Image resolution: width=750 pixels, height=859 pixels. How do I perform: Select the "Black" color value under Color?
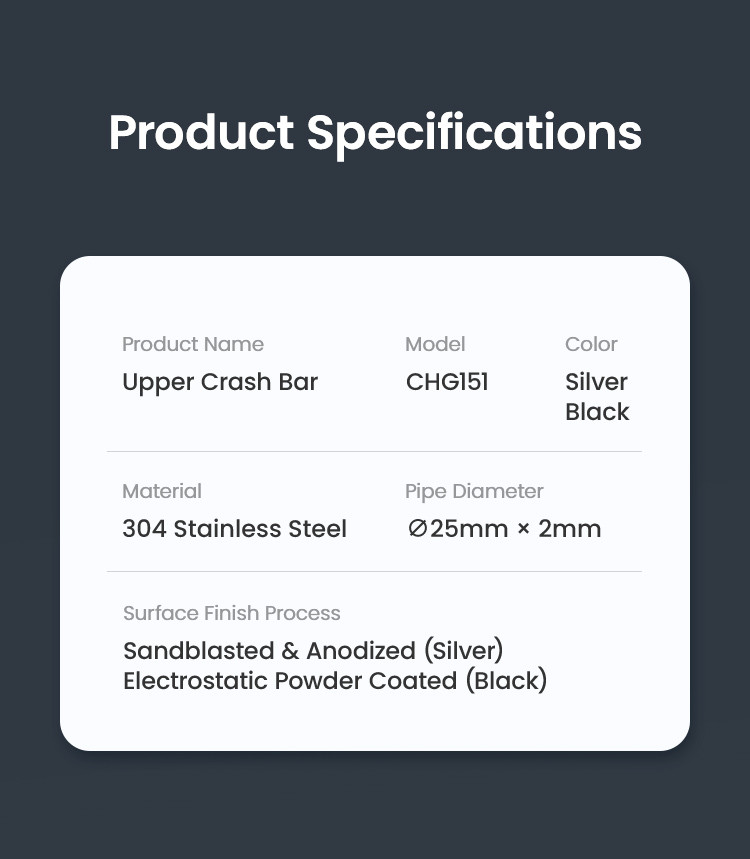coord(597,412)
